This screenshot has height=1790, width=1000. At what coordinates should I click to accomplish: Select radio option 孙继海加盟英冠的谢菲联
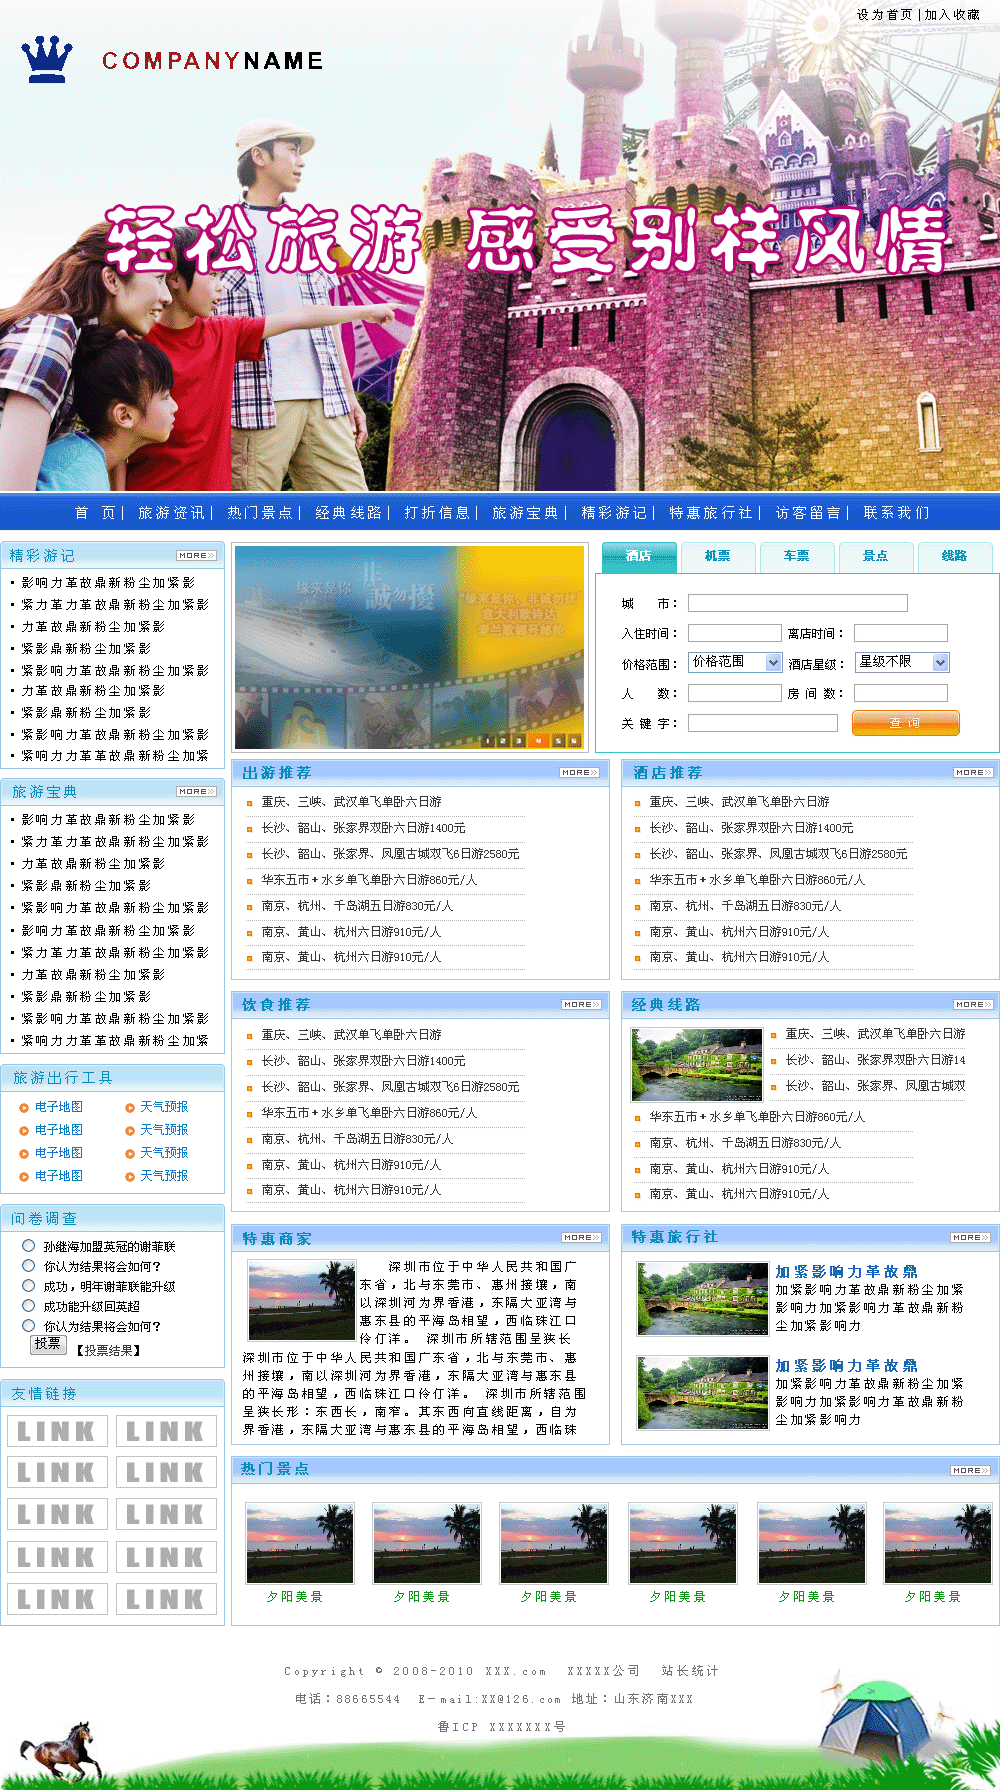[x=29, y=1246]
